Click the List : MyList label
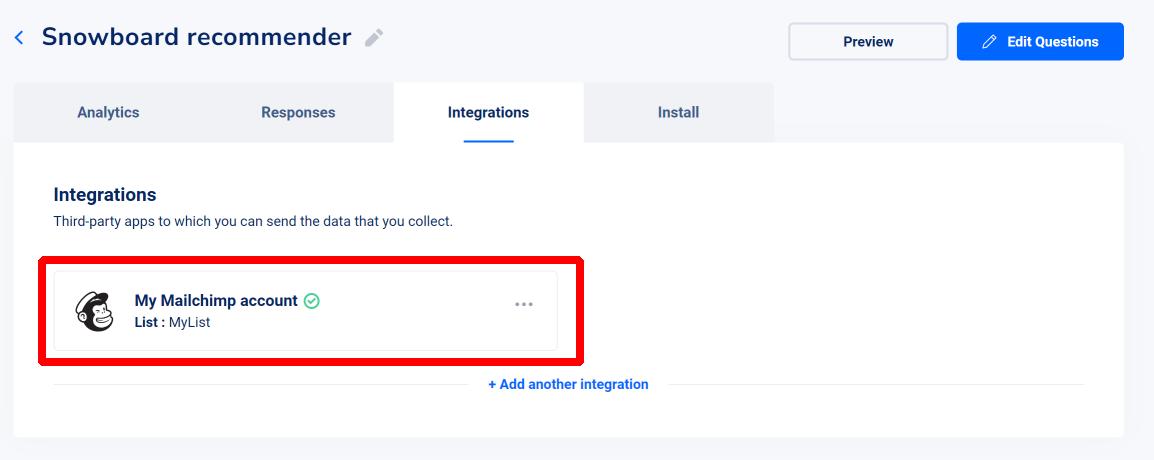The height and width of the screenshot is (460, 1154). [x=172, y=322]
